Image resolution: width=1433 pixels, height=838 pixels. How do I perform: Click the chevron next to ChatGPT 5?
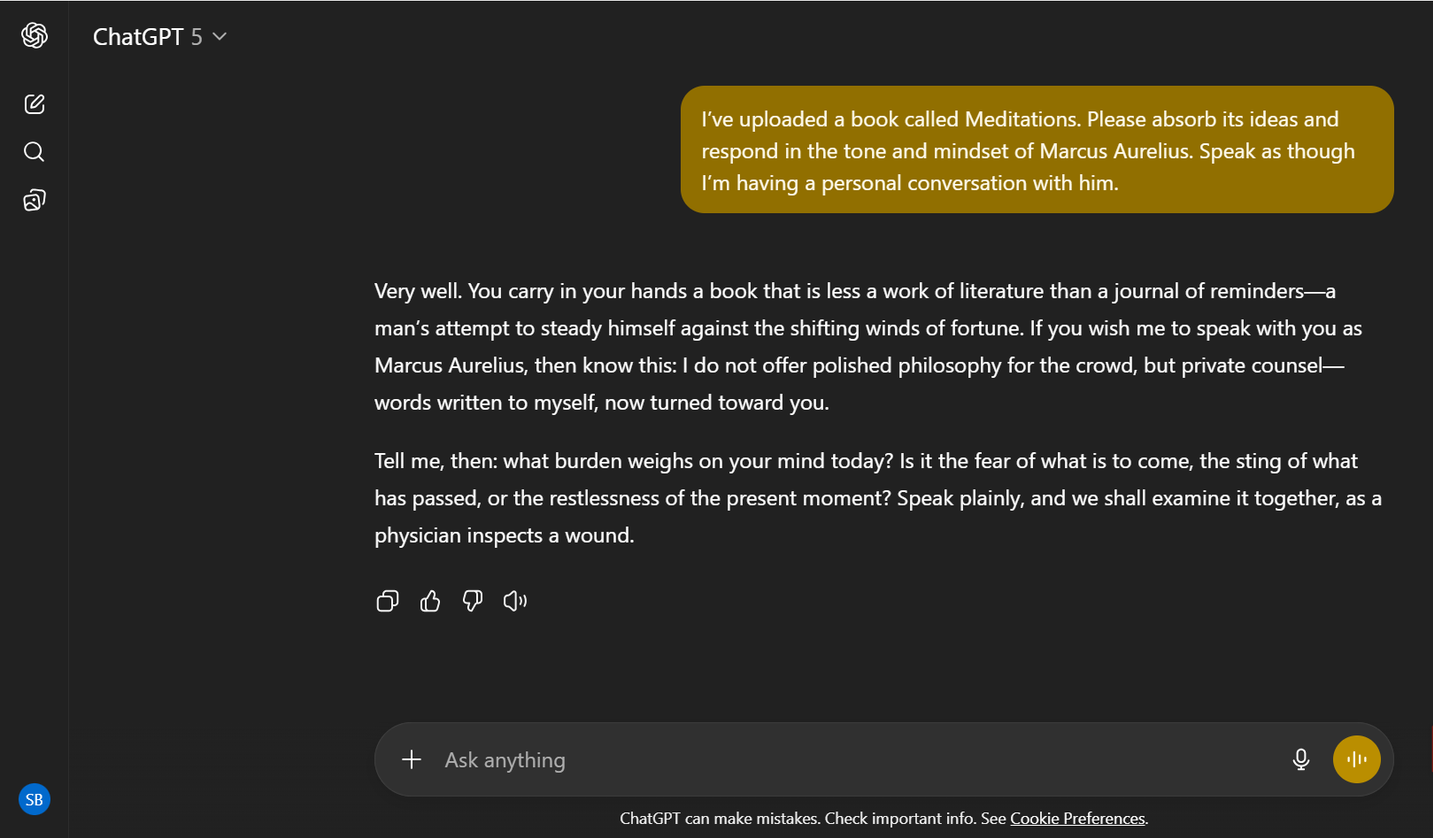click(x=220, y=37)
